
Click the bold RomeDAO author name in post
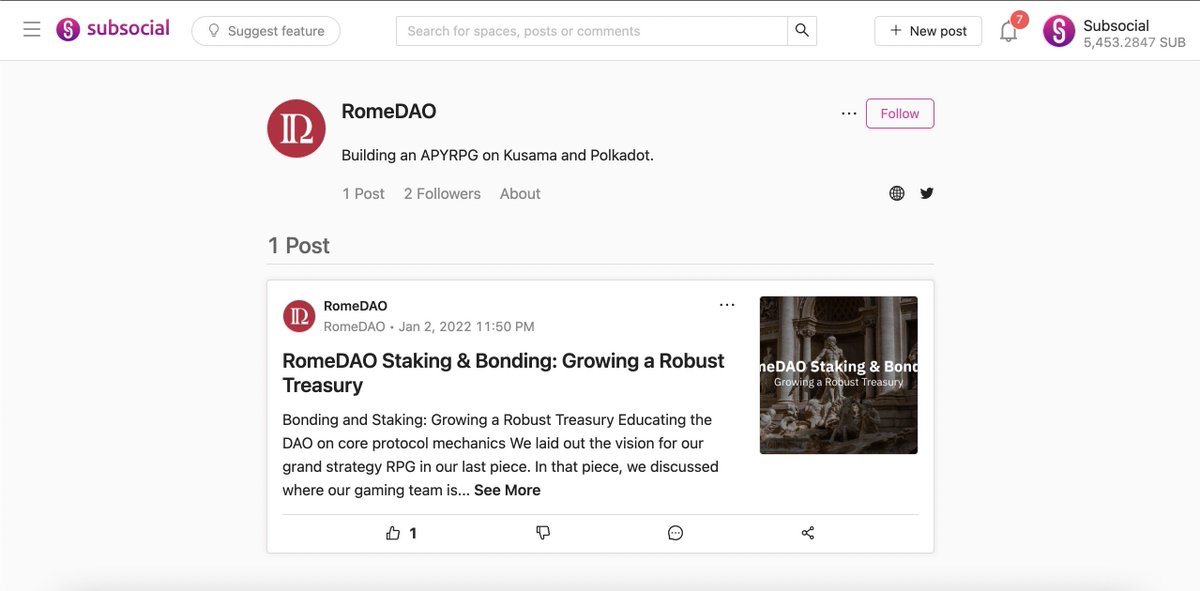coord(355,306)
